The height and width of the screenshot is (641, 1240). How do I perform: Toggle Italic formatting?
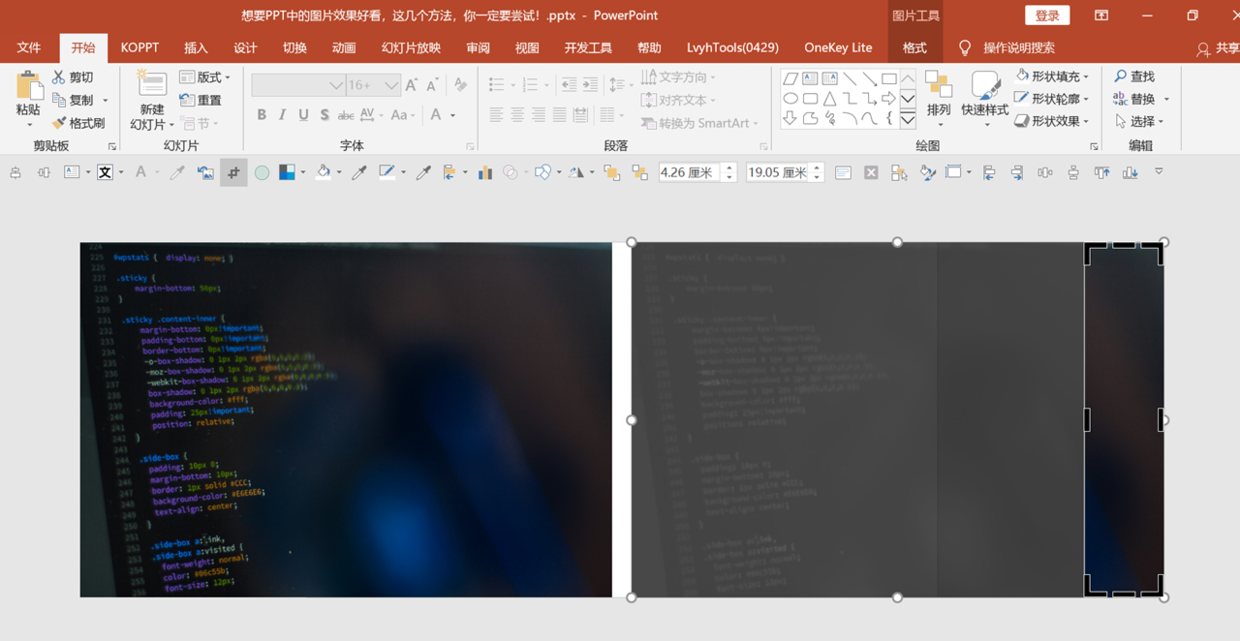click(x=282, y=115)
